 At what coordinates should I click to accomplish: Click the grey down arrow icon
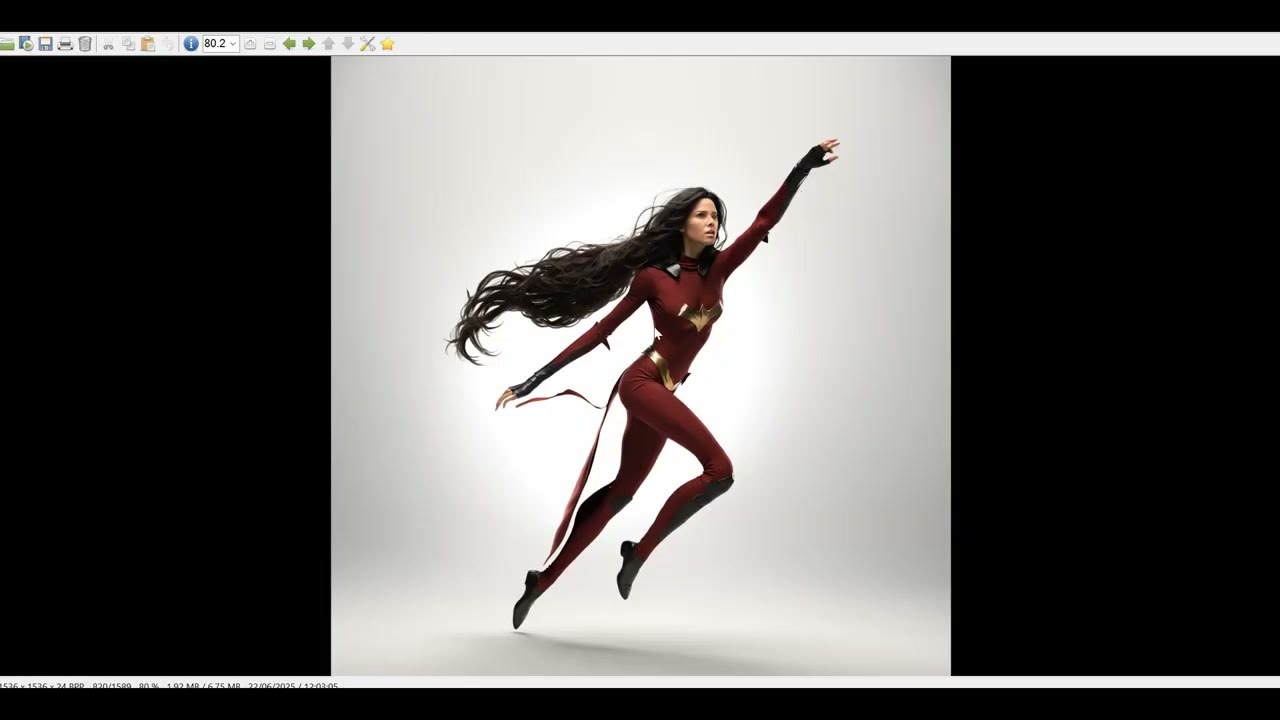click(348, 44)
